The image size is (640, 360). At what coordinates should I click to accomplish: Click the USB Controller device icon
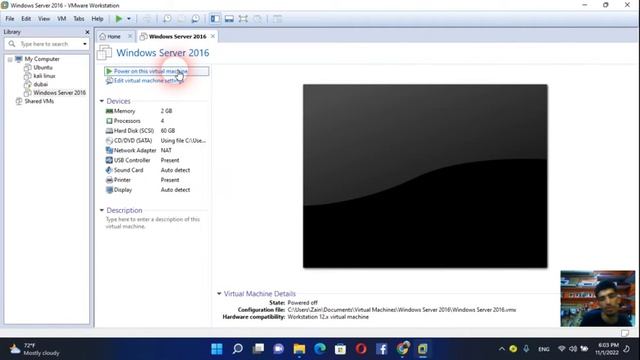[x=109, y=160]
